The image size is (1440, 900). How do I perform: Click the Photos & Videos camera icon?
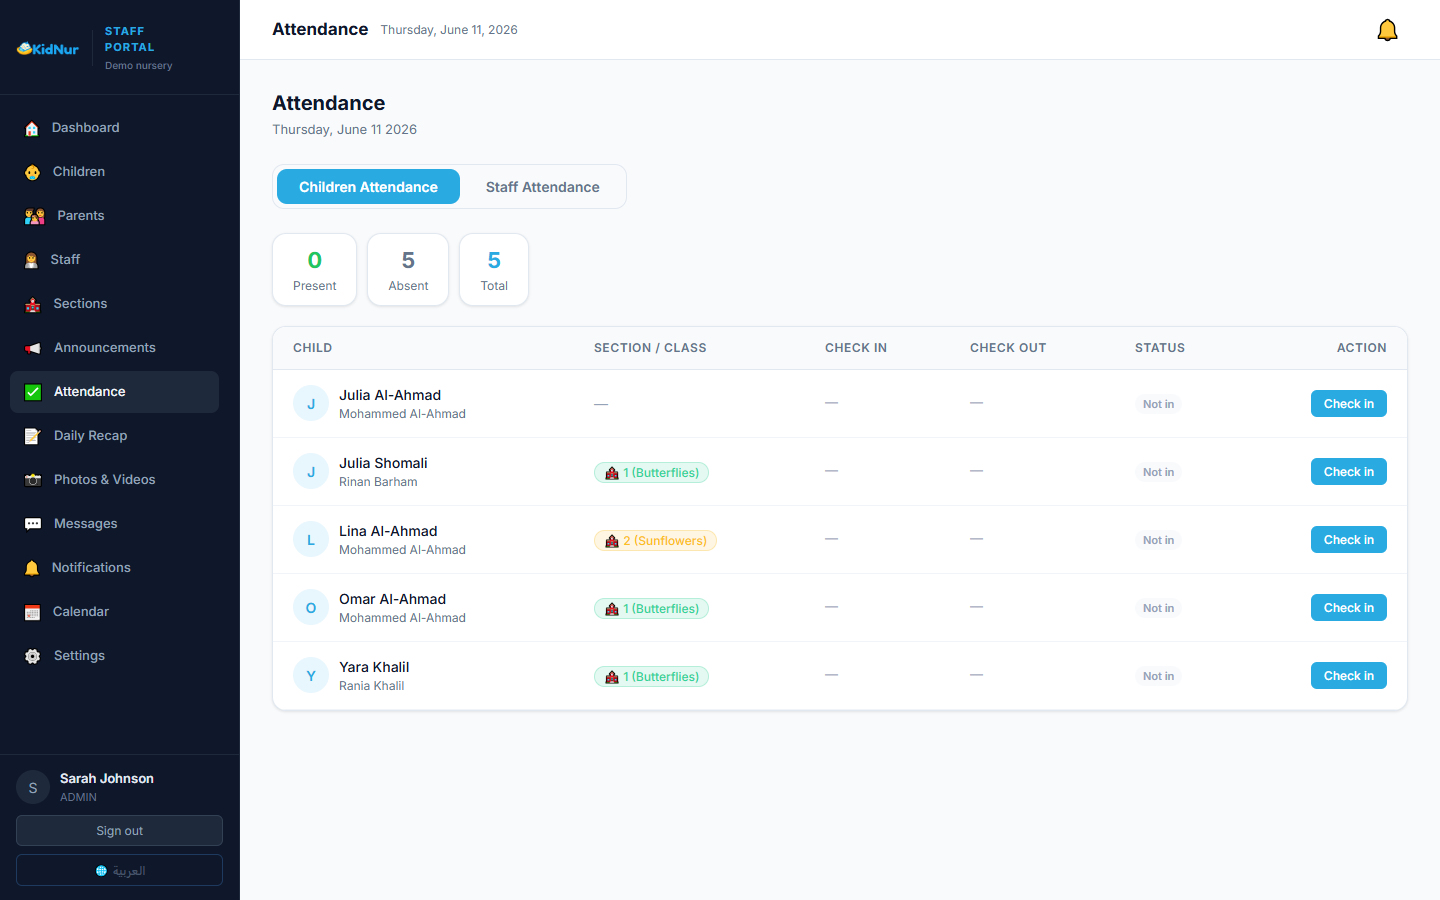tap(33, 480)
